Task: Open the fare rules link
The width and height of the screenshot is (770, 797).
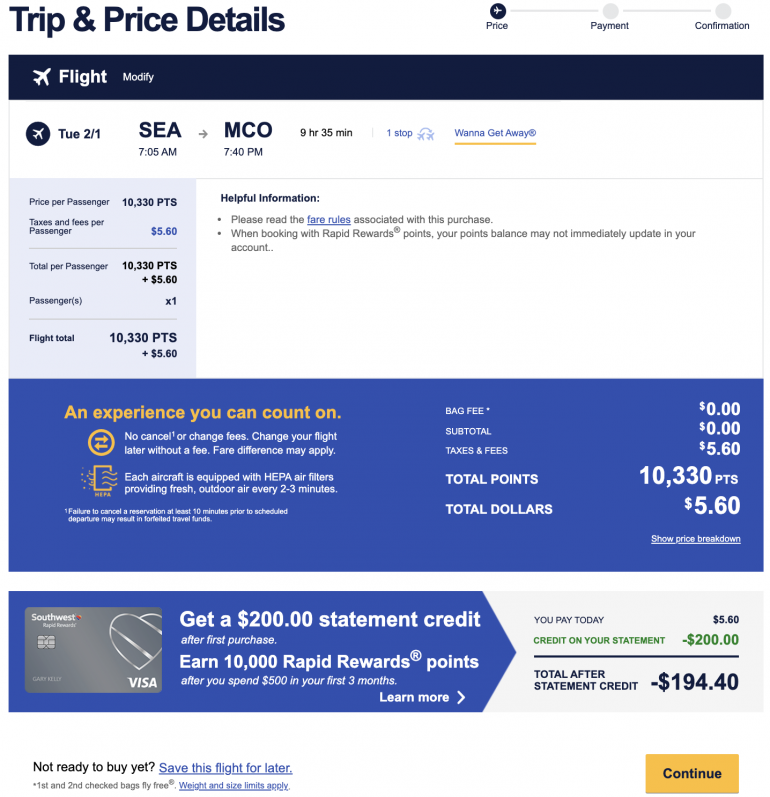Action: [x=327, y=219]
